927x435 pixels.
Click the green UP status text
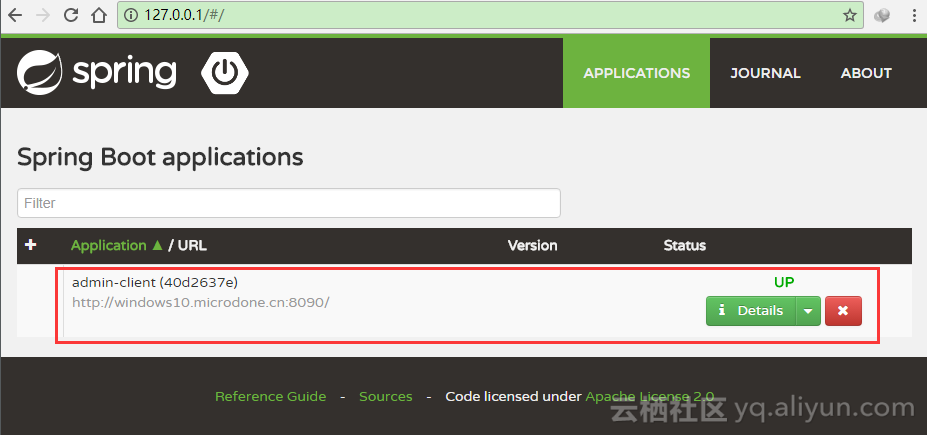tap(784, 282)
